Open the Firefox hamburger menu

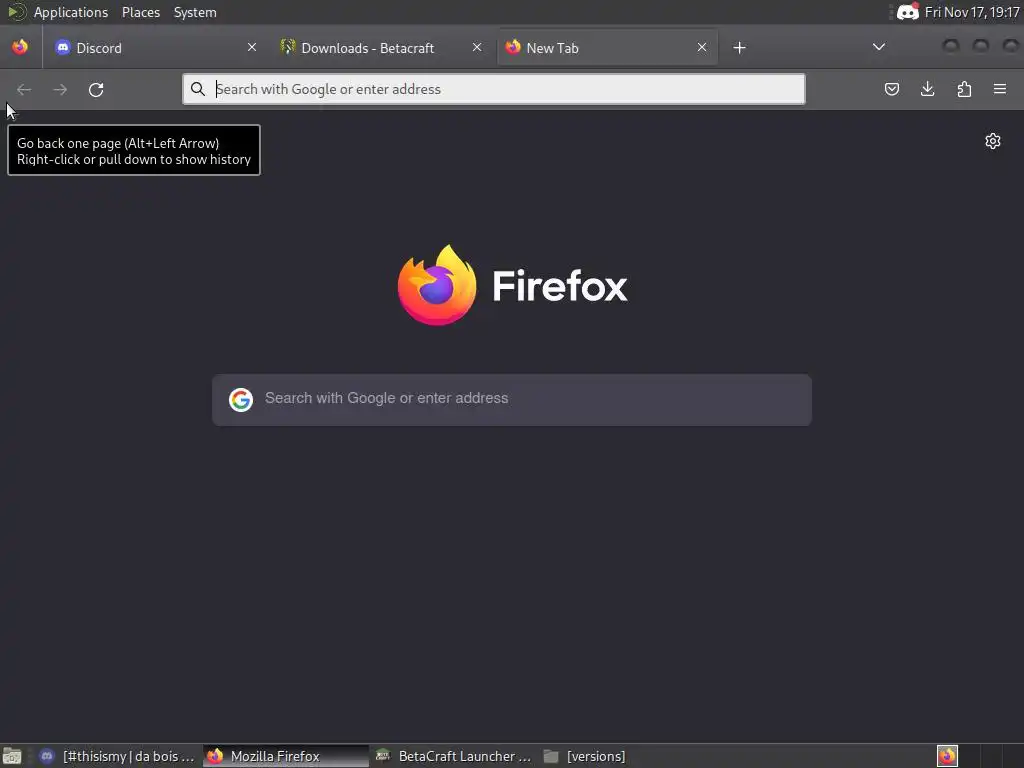[1000, 89]
